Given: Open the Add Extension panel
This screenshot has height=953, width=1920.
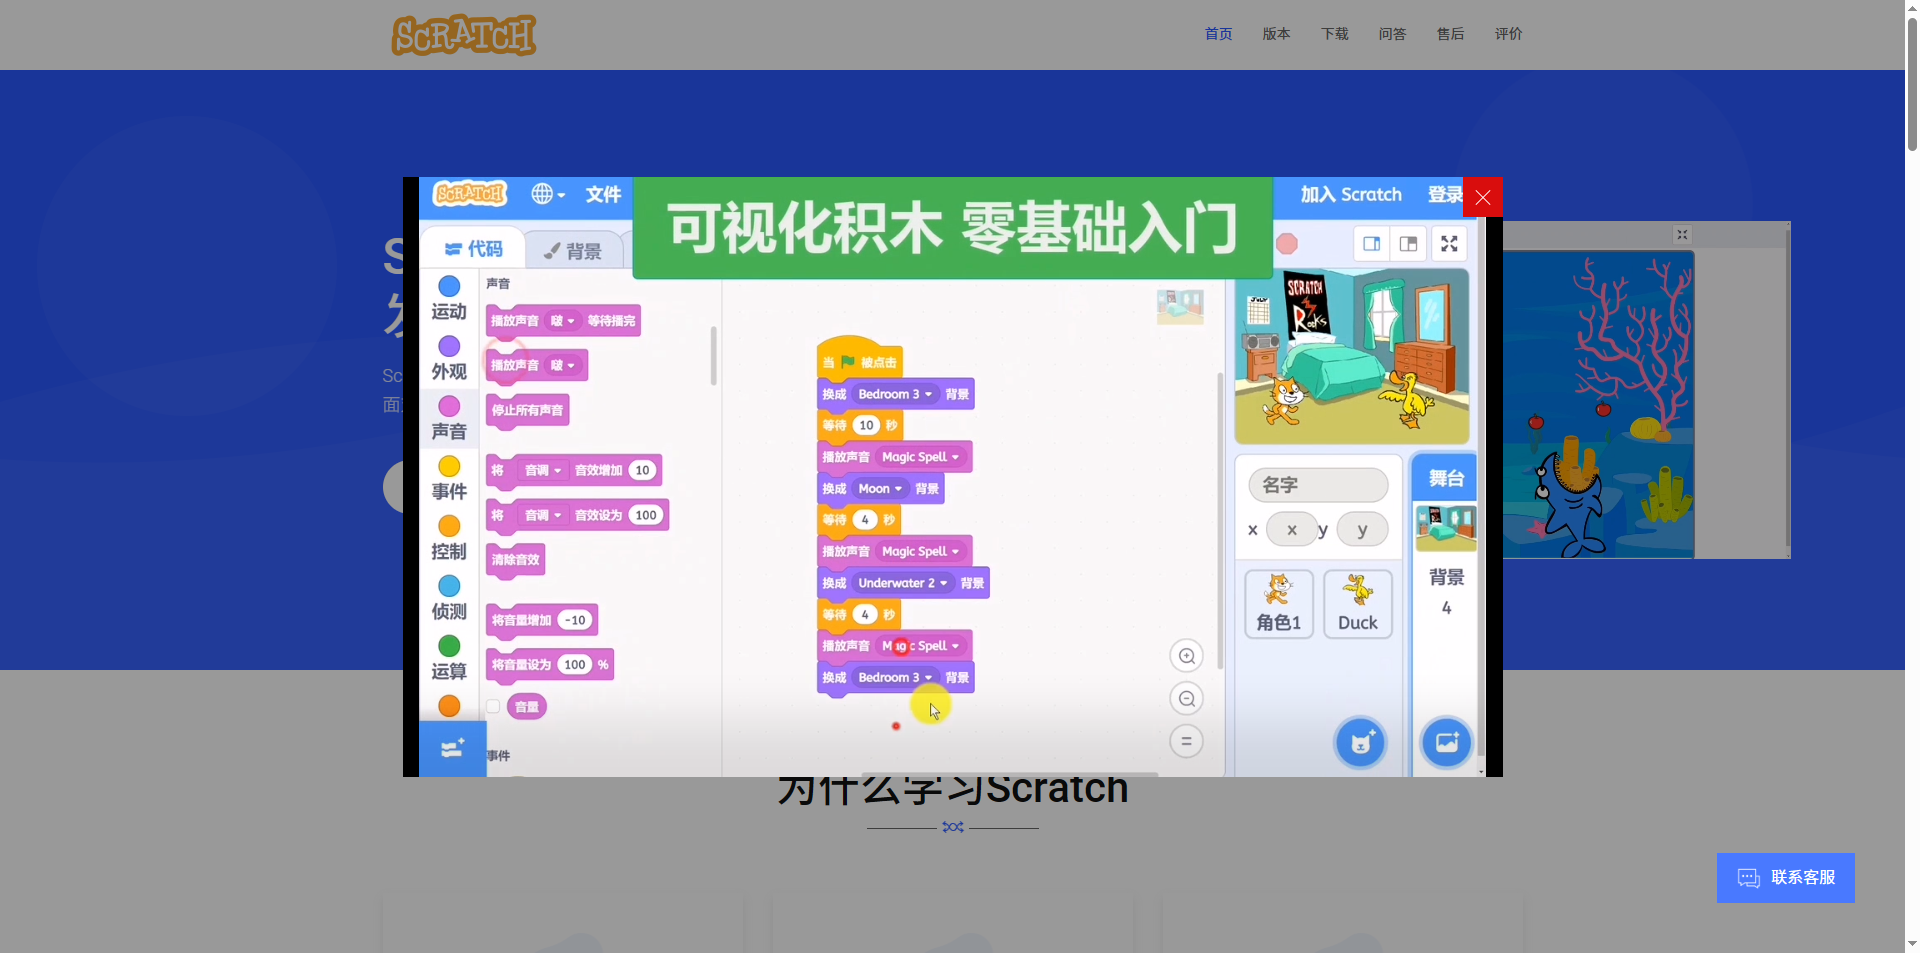Looking at the screenshot, I should coord(452,748).
